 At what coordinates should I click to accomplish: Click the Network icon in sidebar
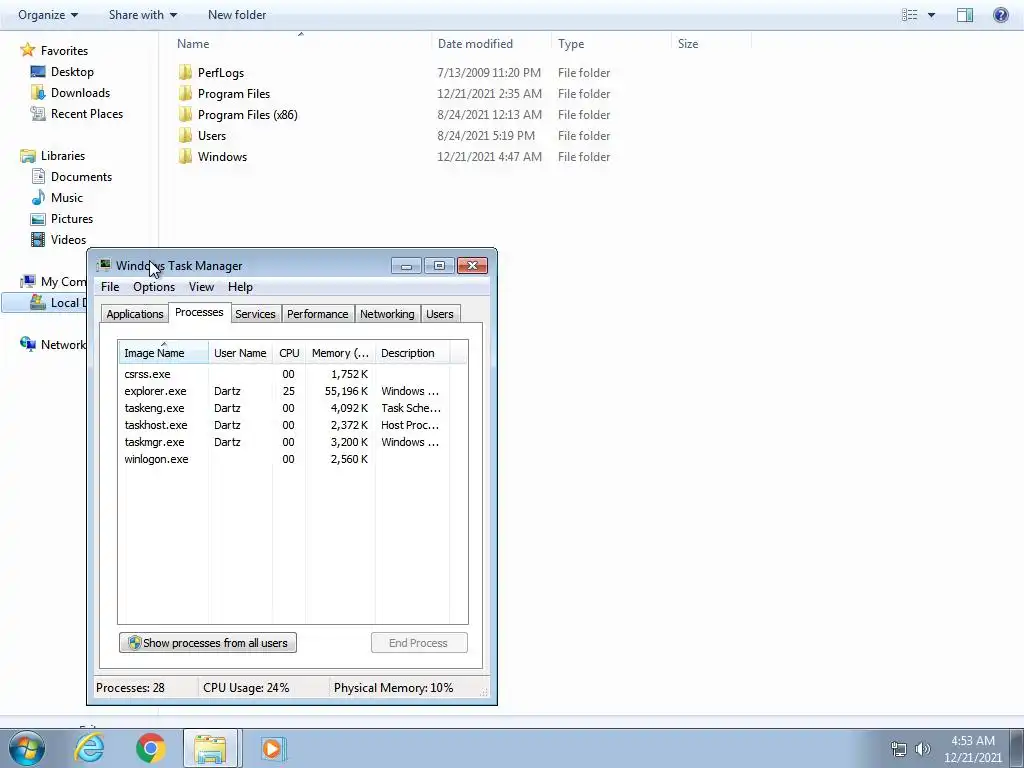[27, 344]
